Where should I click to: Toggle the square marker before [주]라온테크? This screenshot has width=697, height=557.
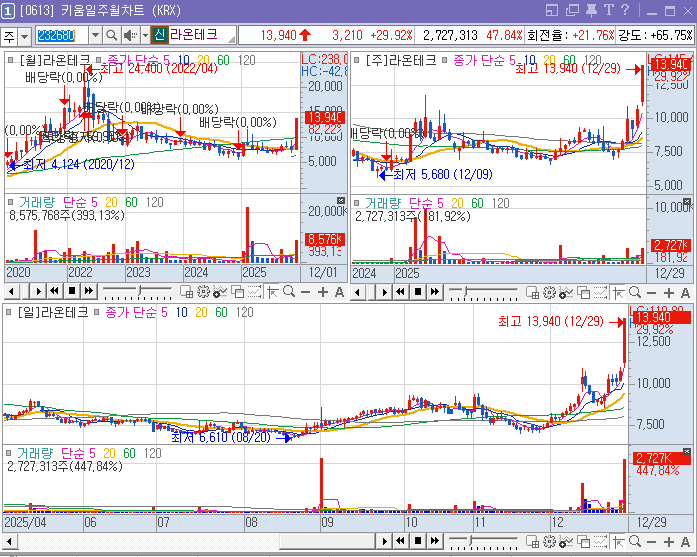(357, 60)
